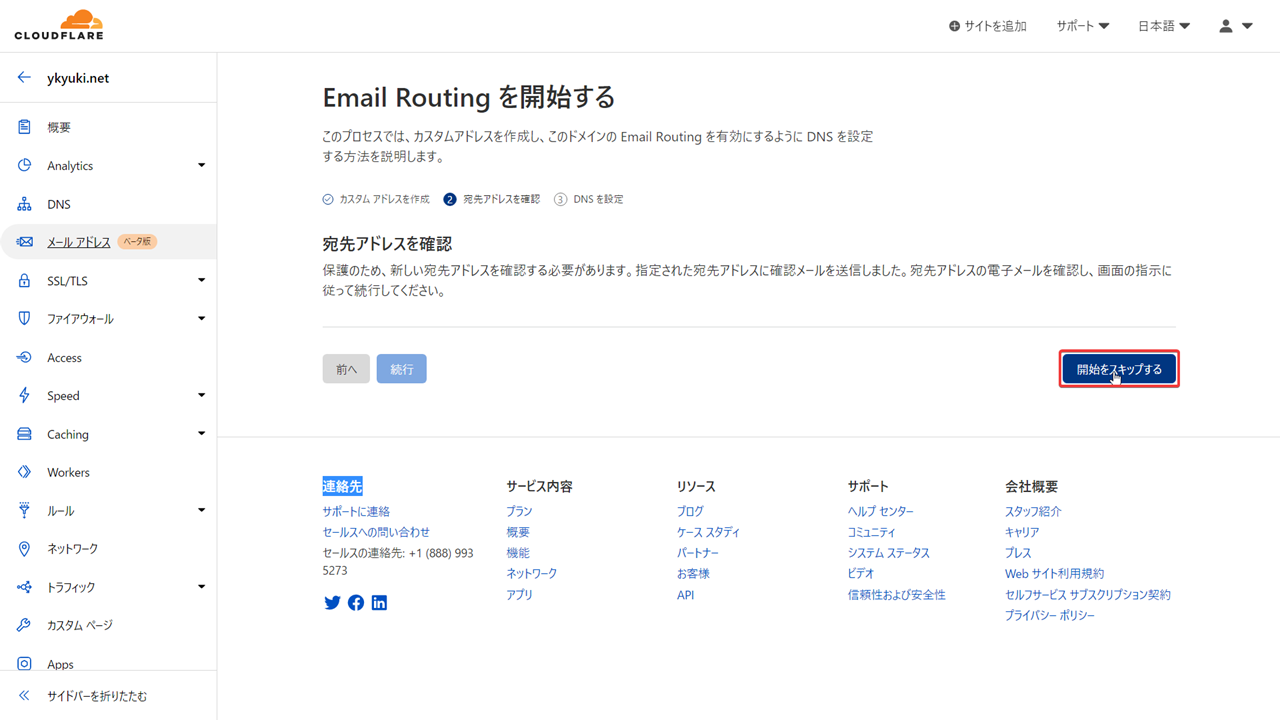Click the 宛先アドレスを確認 step indicator

tap(491, 199)
